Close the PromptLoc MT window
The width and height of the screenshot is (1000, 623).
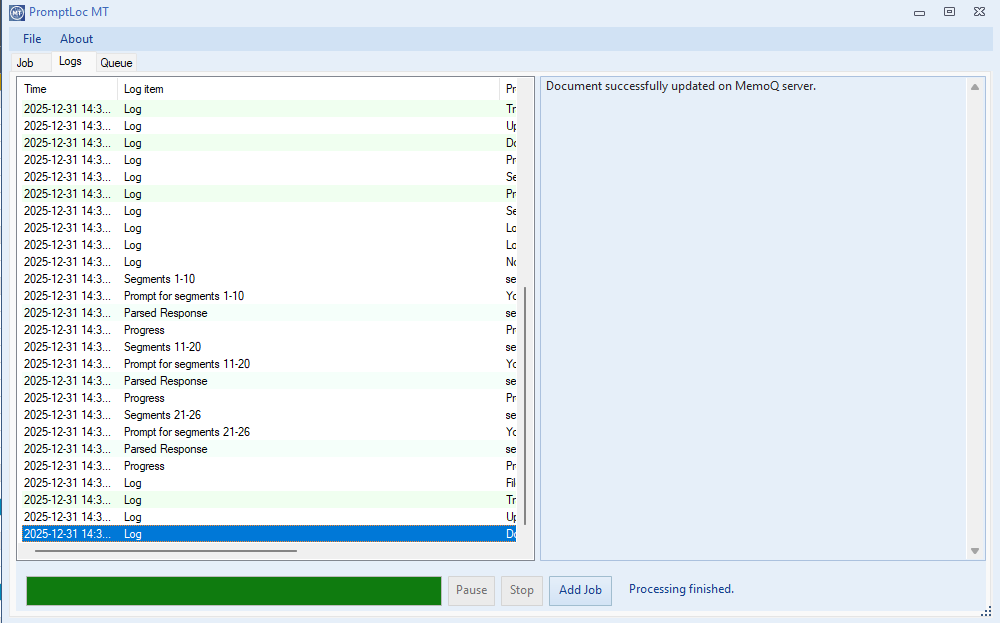979,12
